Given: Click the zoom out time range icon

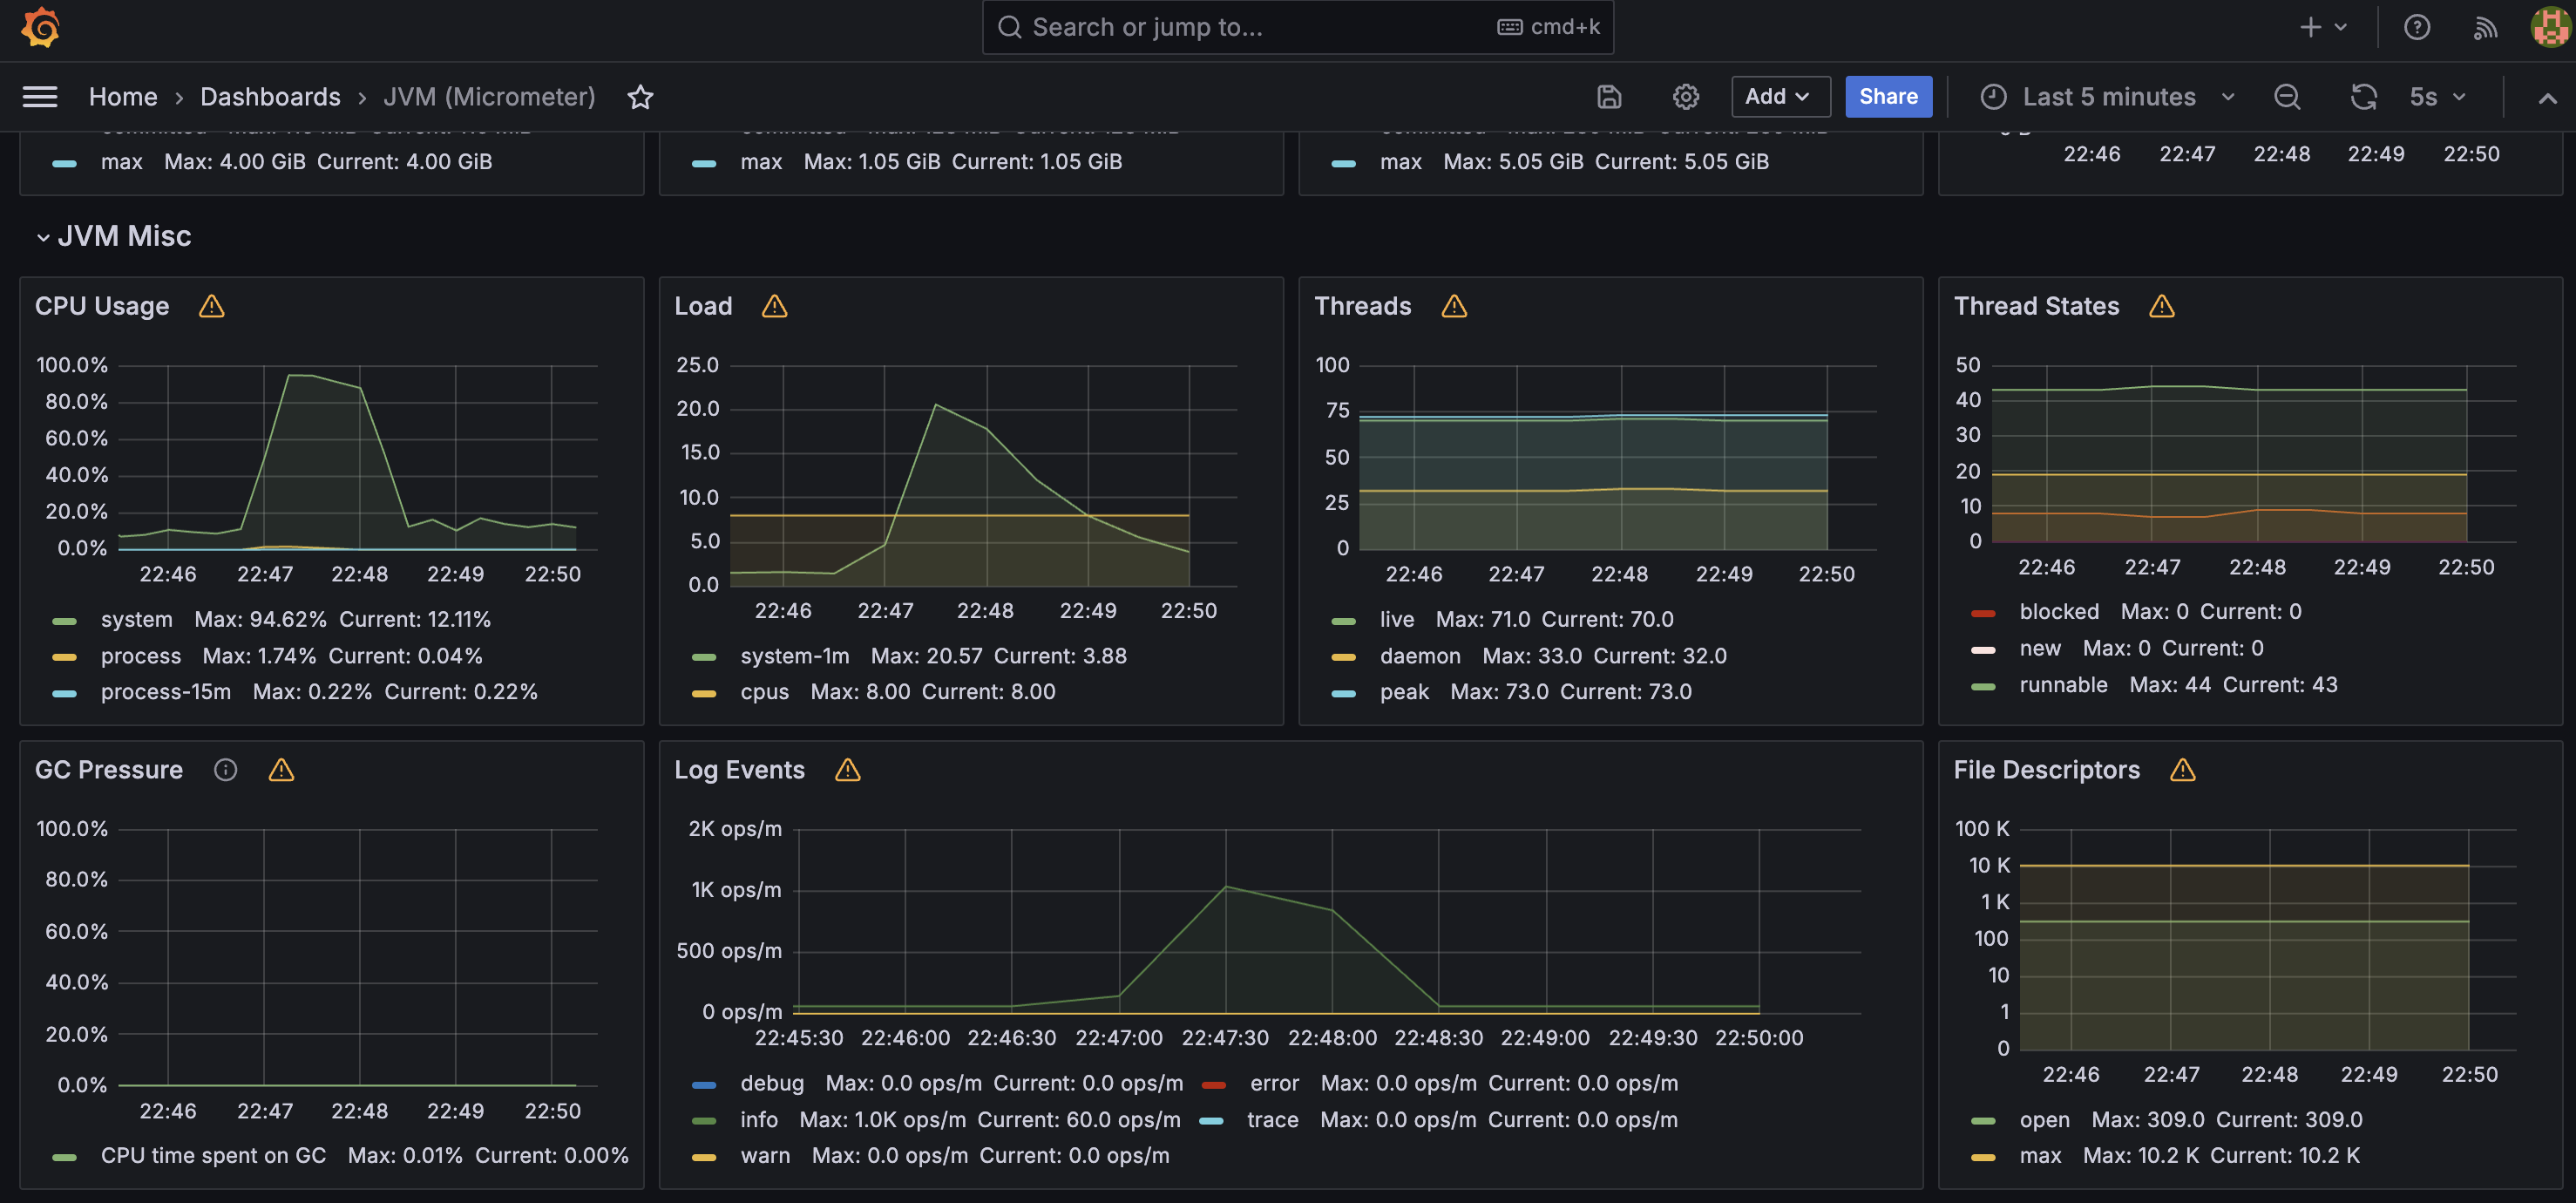Looking at the screenshot, I should pyautogui.click(x=2286, y=97).
